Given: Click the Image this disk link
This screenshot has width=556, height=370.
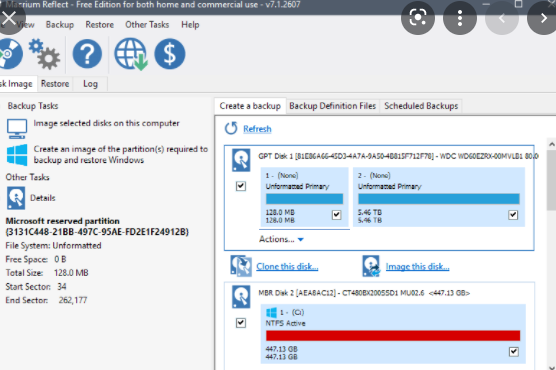Looking at the screenshot, I should click(x=417, y=266).
